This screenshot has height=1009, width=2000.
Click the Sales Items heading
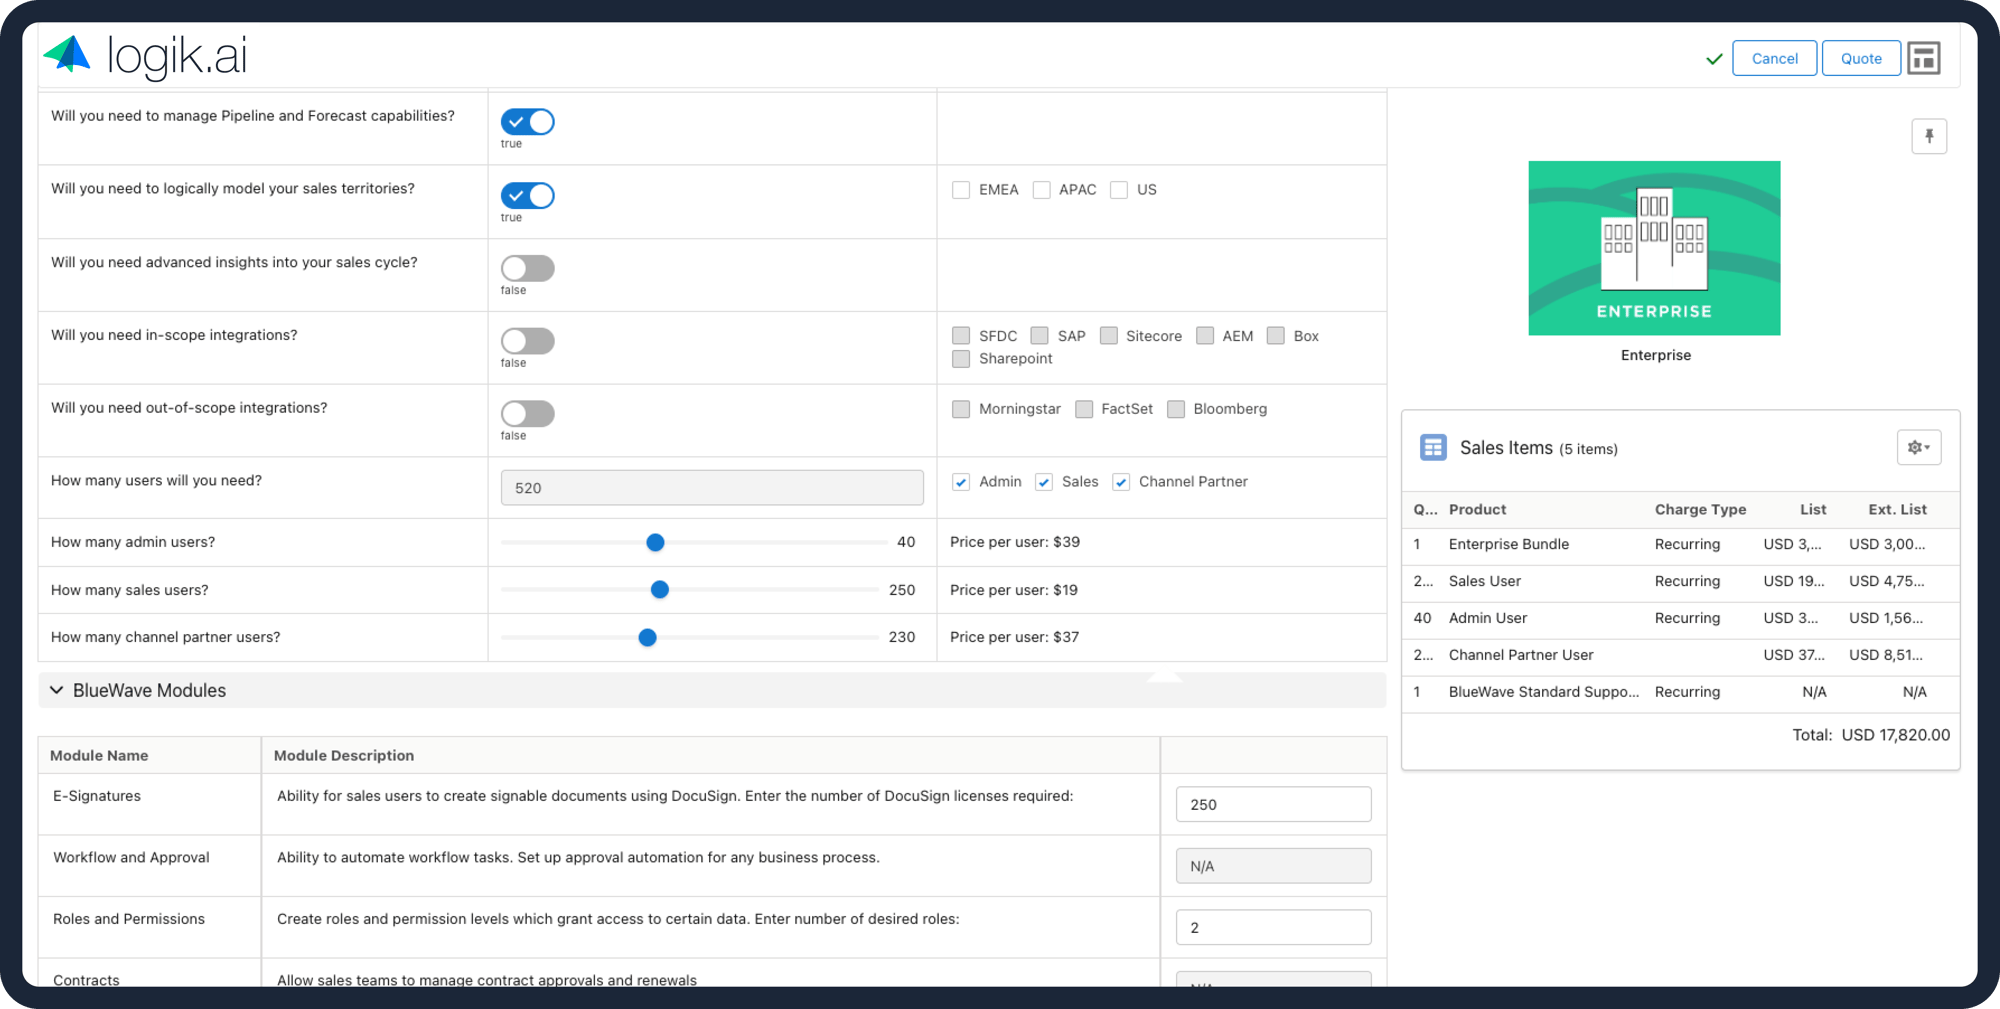tap(1506, 448)
